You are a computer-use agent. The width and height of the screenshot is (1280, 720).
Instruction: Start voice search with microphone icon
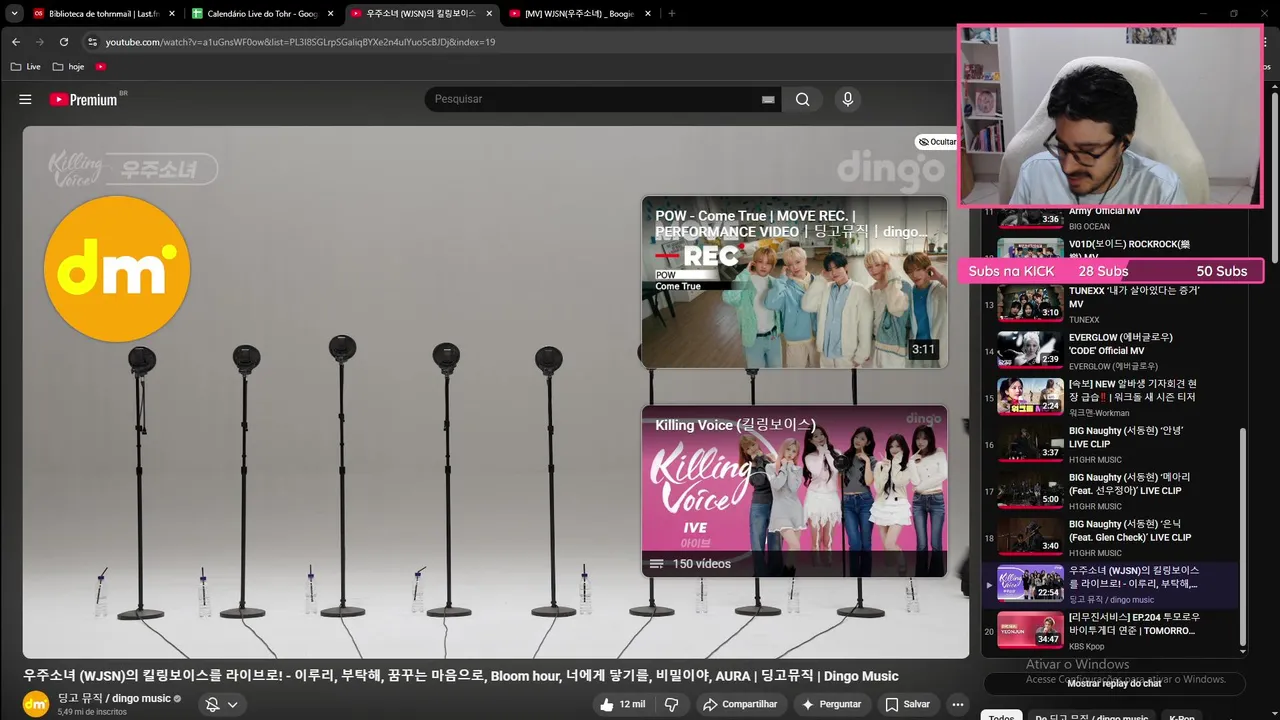[x=847, y=99]
